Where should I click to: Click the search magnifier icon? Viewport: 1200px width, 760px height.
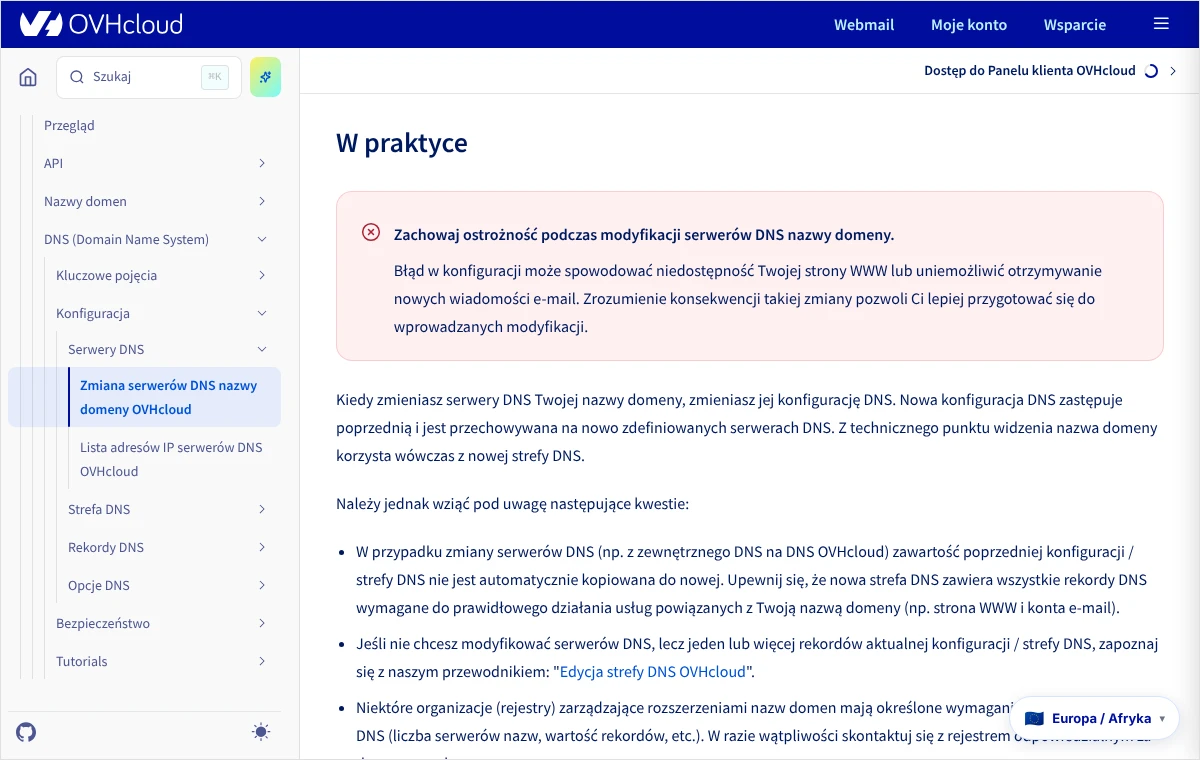[77, 77]
